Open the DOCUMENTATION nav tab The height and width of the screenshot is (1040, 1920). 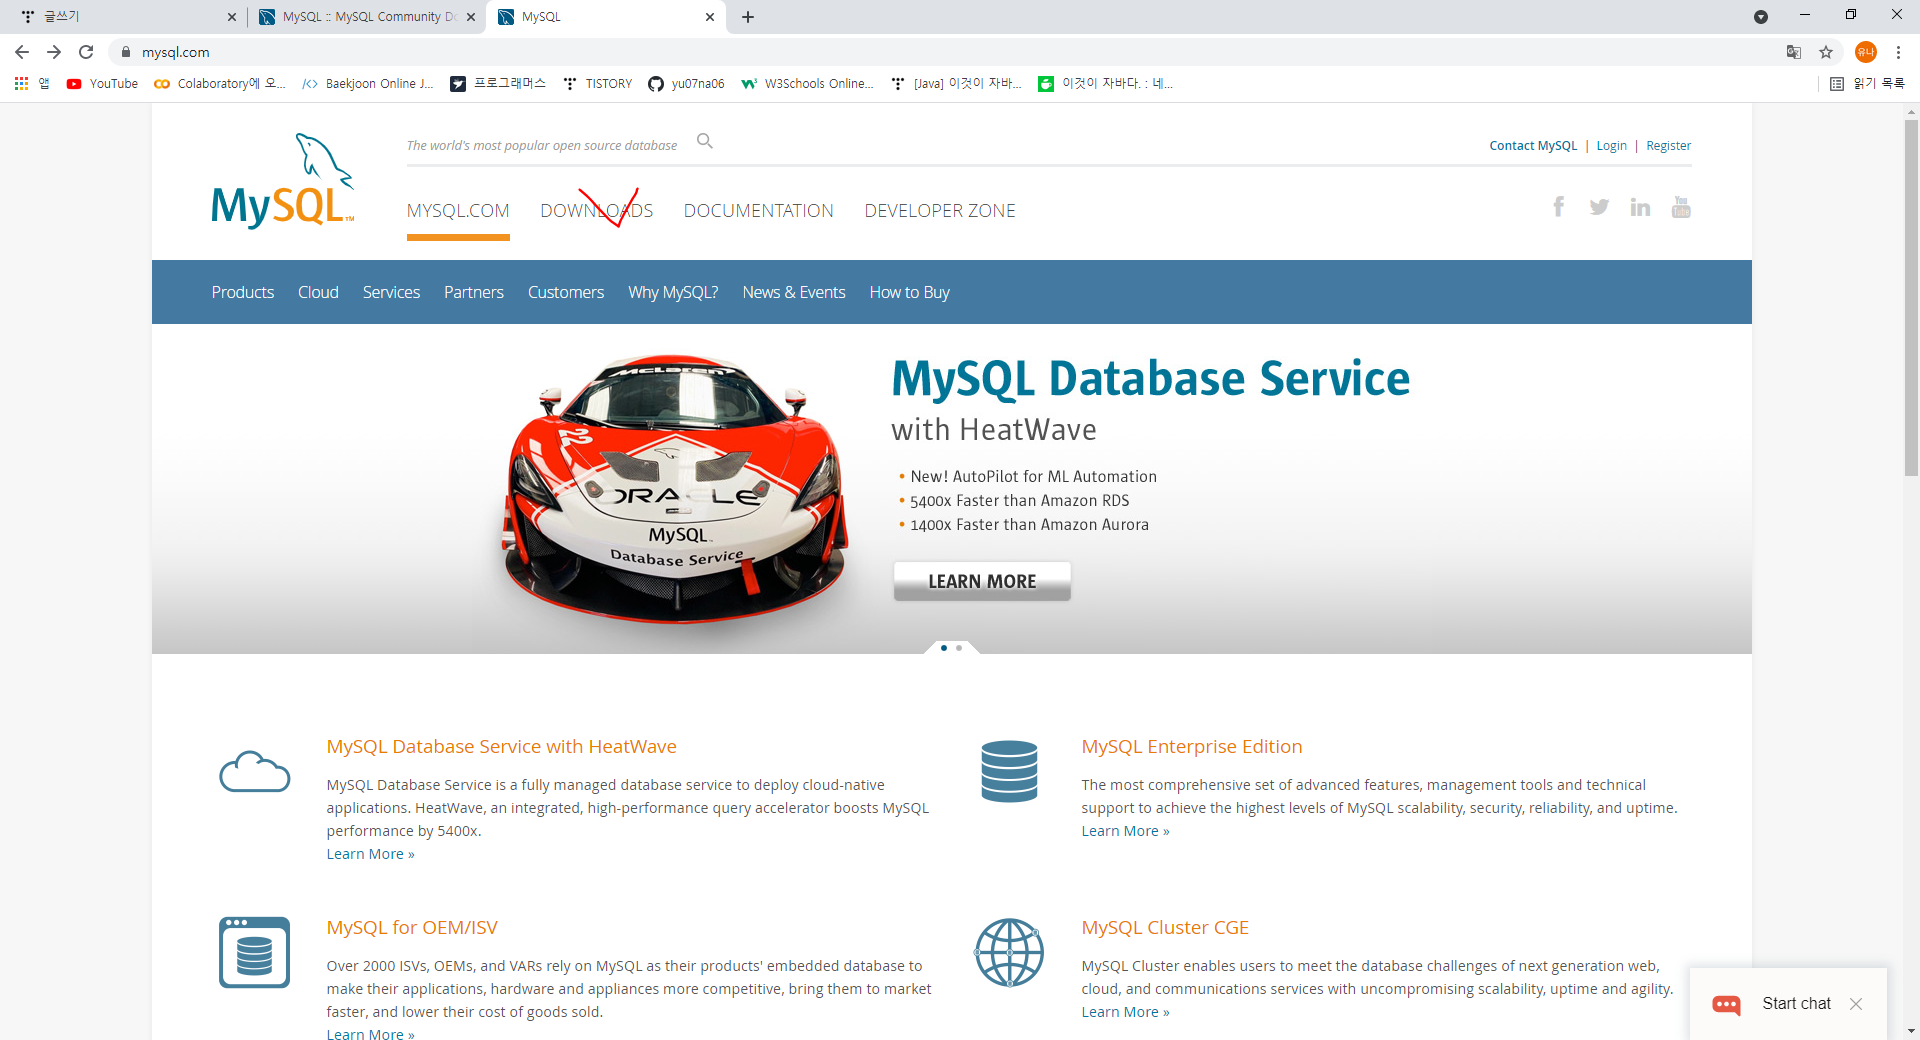coord(759,211)
